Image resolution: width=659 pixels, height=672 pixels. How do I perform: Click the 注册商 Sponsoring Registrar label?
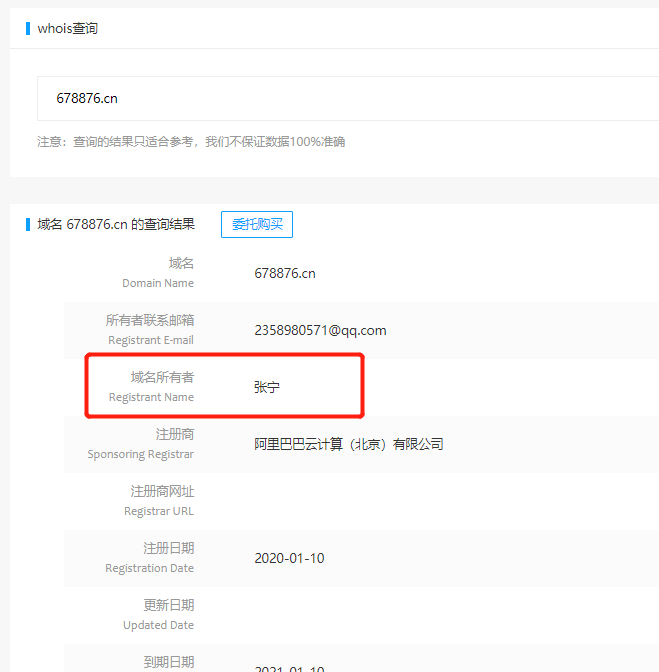click(142, 444)
